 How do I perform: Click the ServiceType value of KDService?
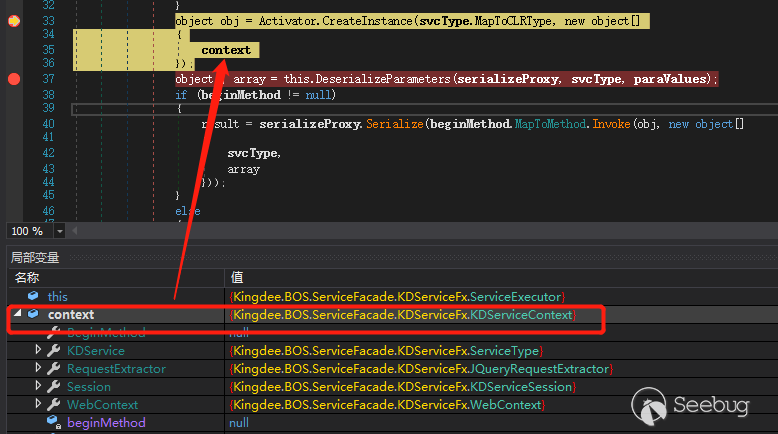(x=386, y=351)
